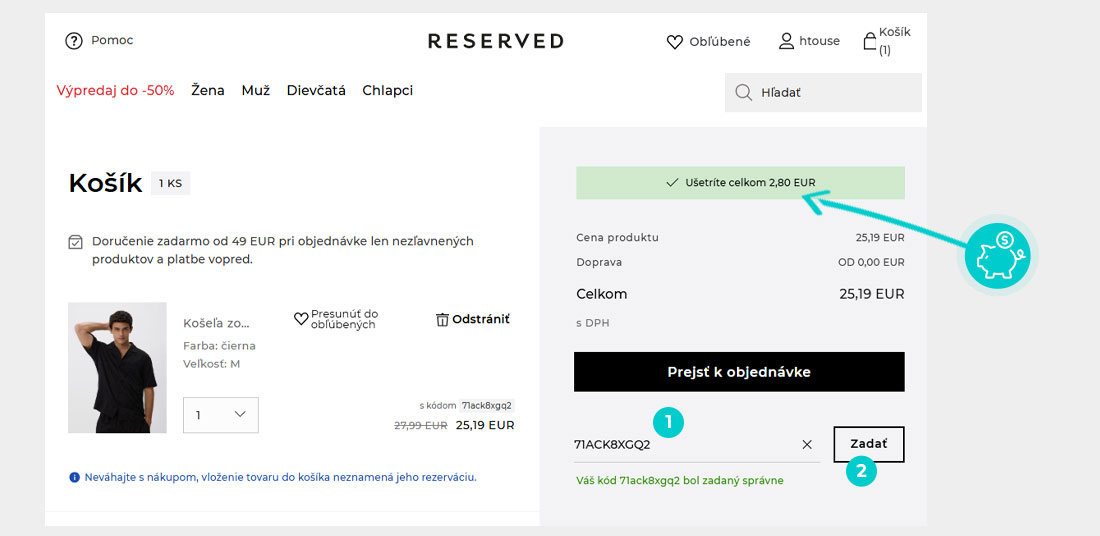The image size is (1100, 536).
Task: Open the Muž category
Action: click(255, 91)
